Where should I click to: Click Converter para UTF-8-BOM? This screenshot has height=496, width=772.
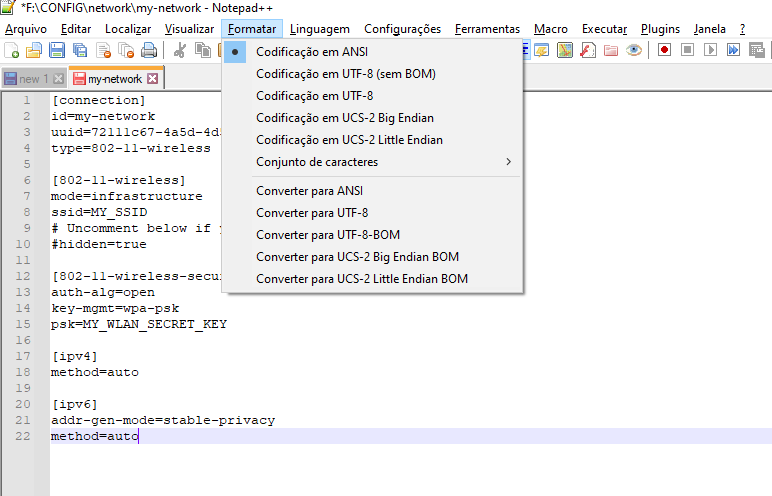373,235
